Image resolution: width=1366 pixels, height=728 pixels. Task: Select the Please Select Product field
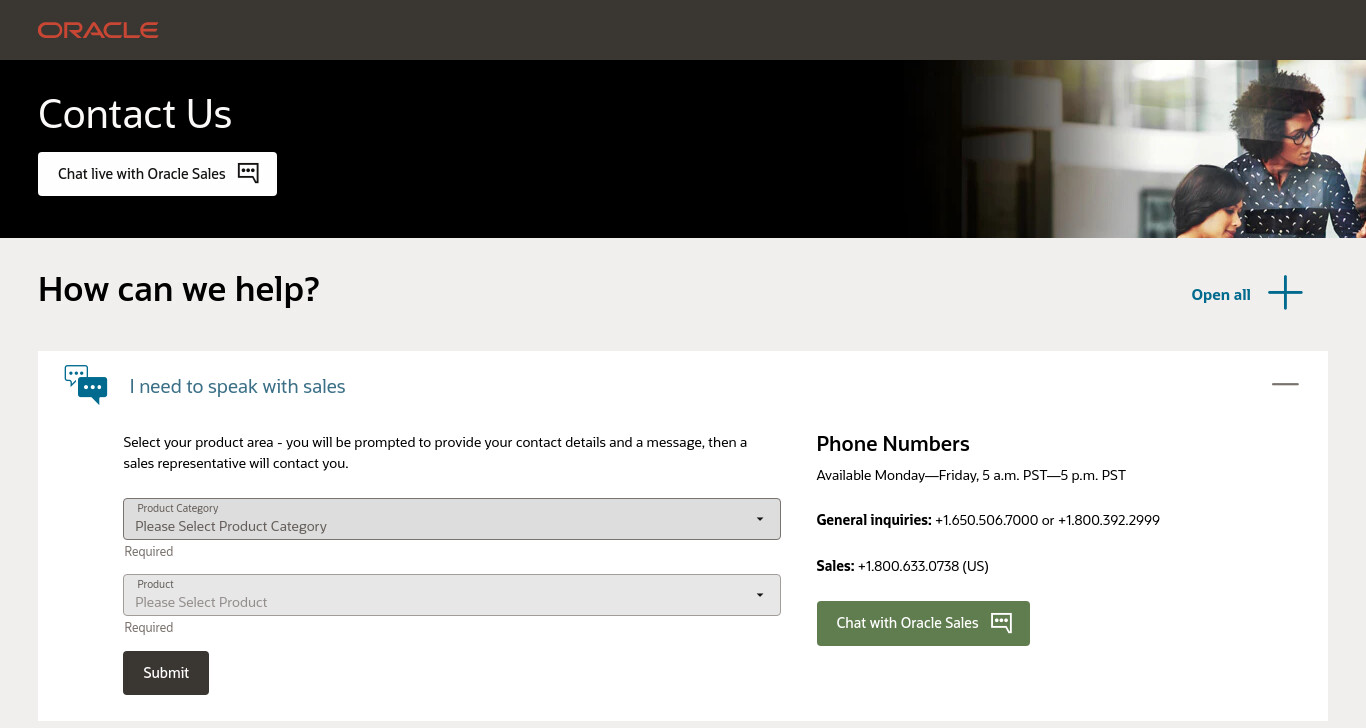(x=452, y=595)
